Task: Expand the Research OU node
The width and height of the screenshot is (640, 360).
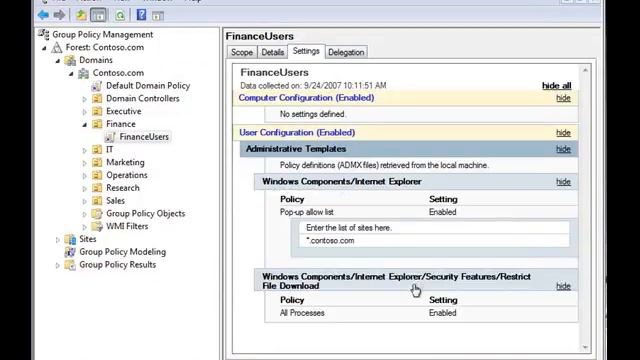Action: click(84, 189)
